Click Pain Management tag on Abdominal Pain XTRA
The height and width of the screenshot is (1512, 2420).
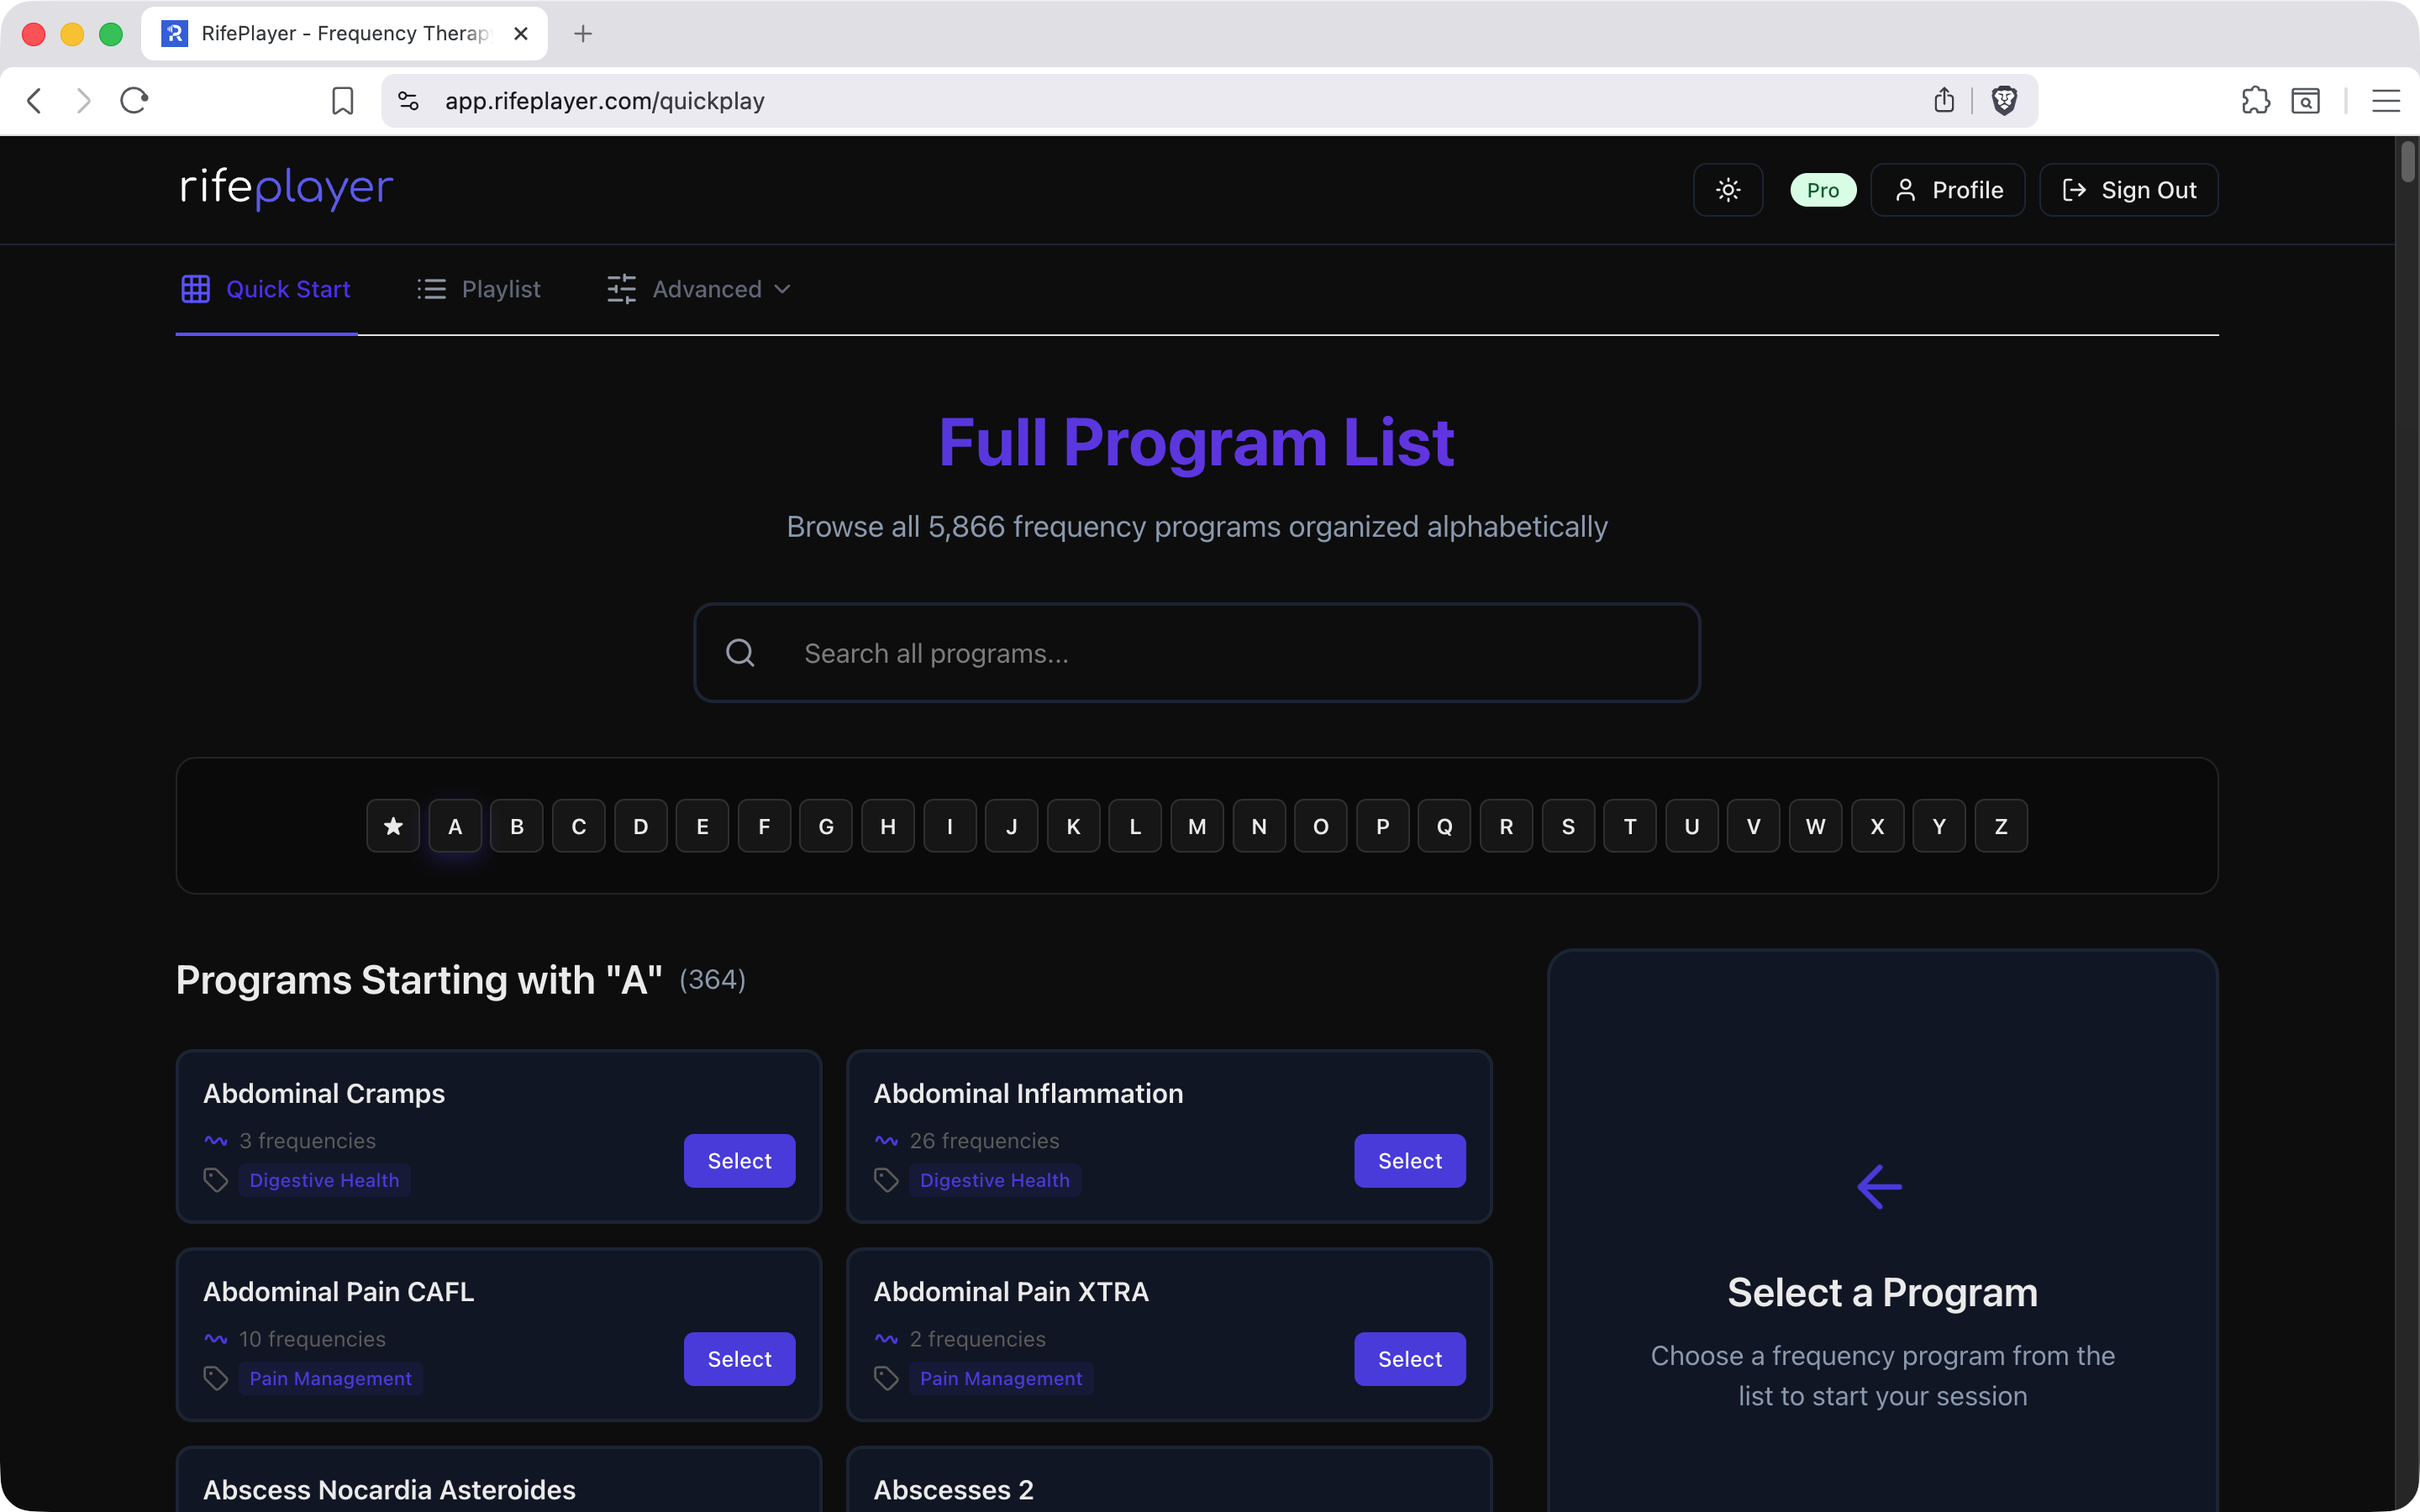click(1001, 1378)
